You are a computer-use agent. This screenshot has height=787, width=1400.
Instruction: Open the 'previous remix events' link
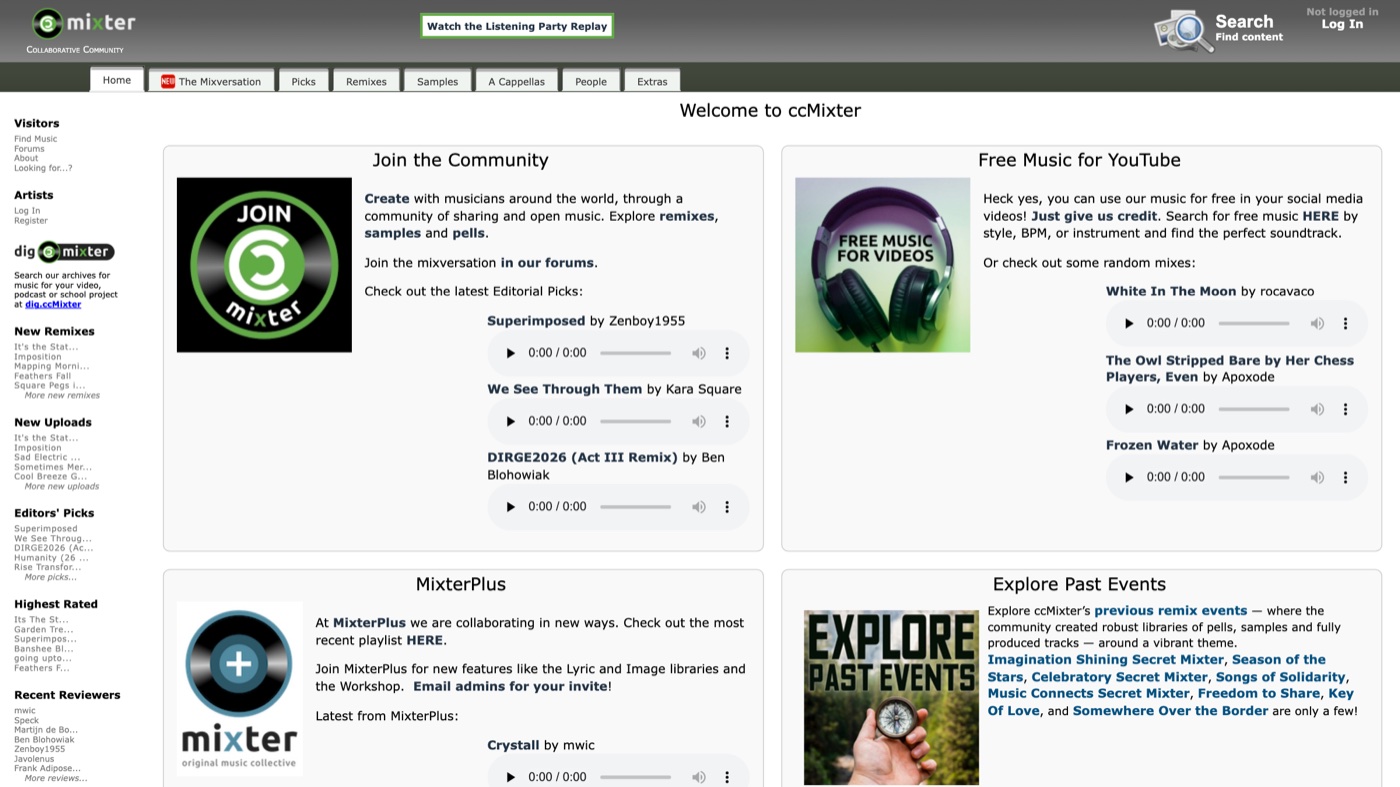coord(1170,611)
